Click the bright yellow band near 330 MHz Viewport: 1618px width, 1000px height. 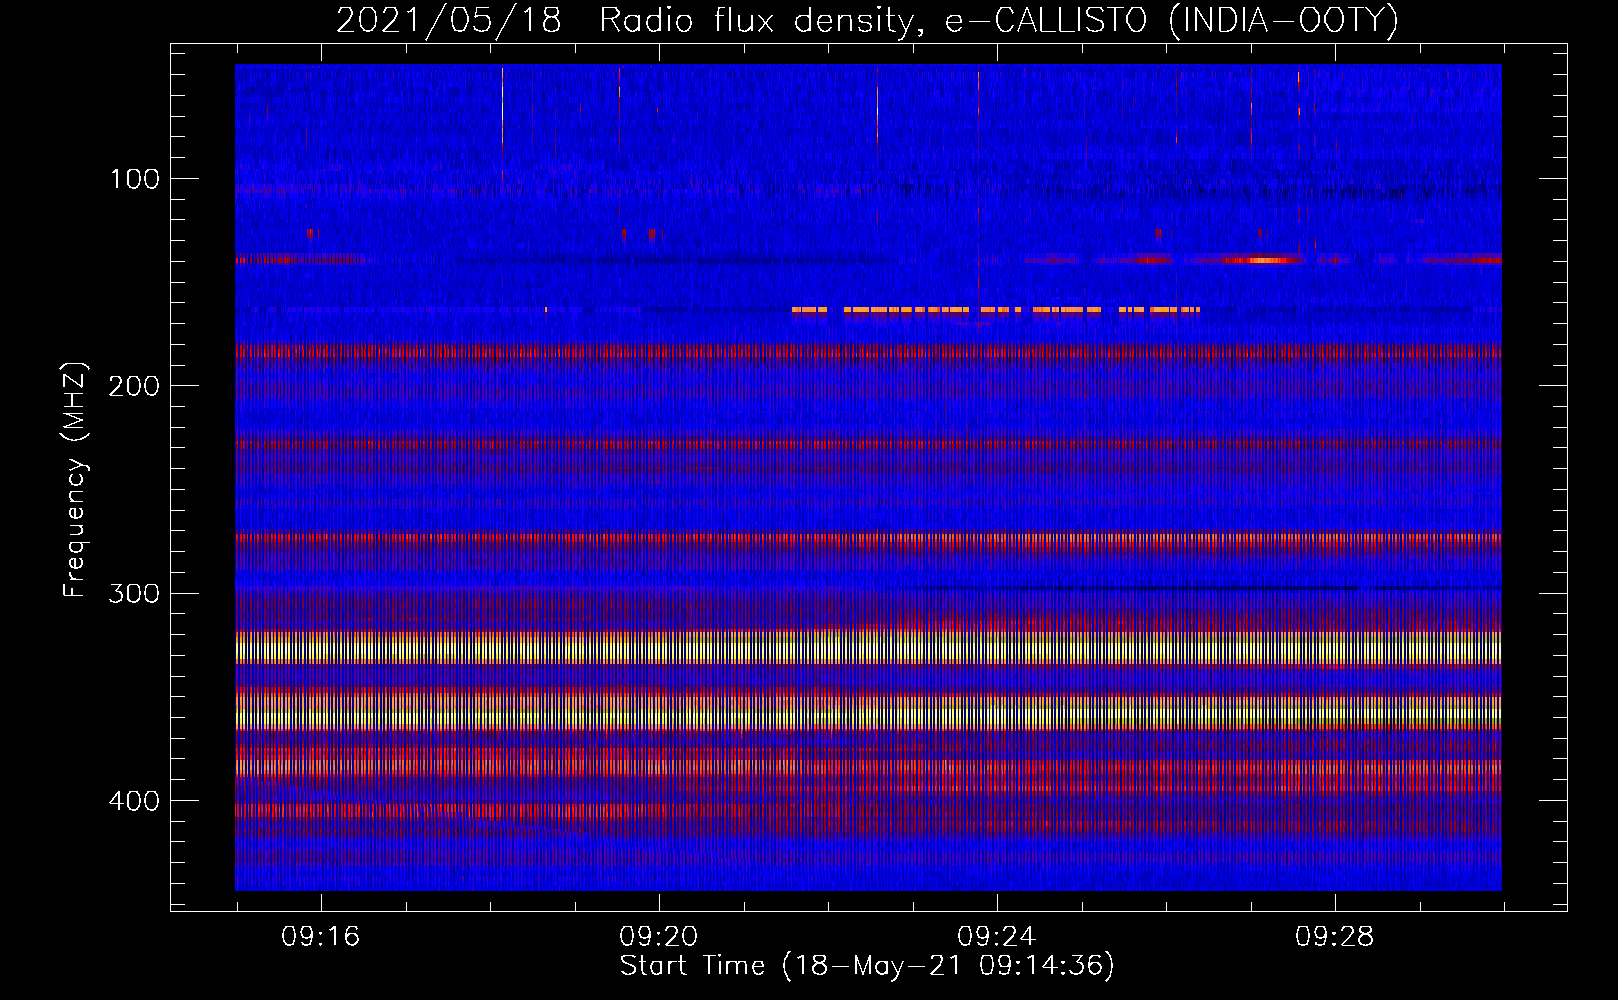tap(868, 647)
